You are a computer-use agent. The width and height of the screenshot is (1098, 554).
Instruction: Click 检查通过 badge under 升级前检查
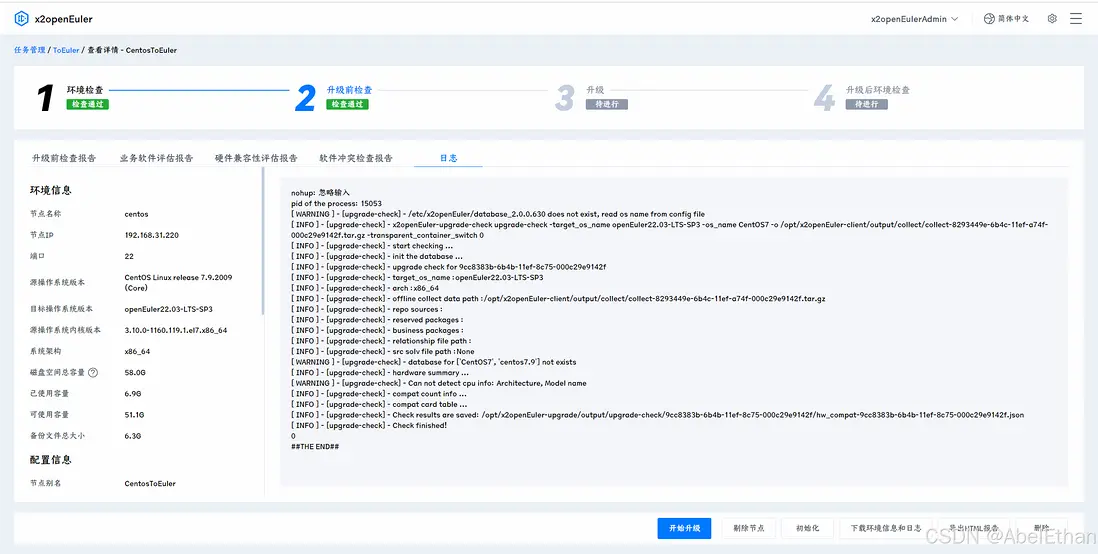[x=347, y=104]
